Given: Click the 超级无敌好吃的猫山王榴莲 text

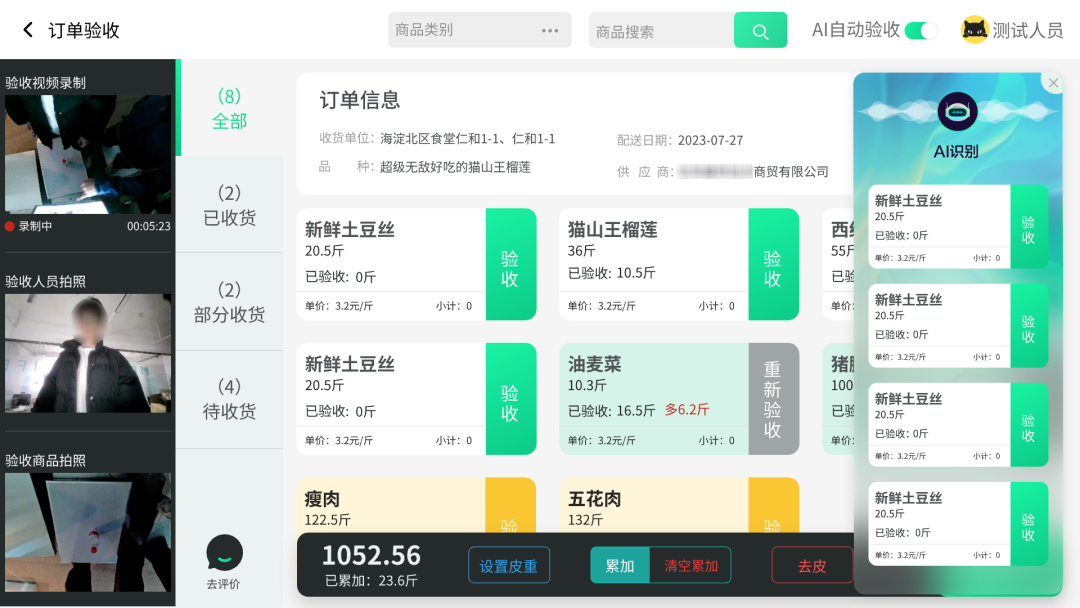Looking at the screenshot, I should 455,167.
